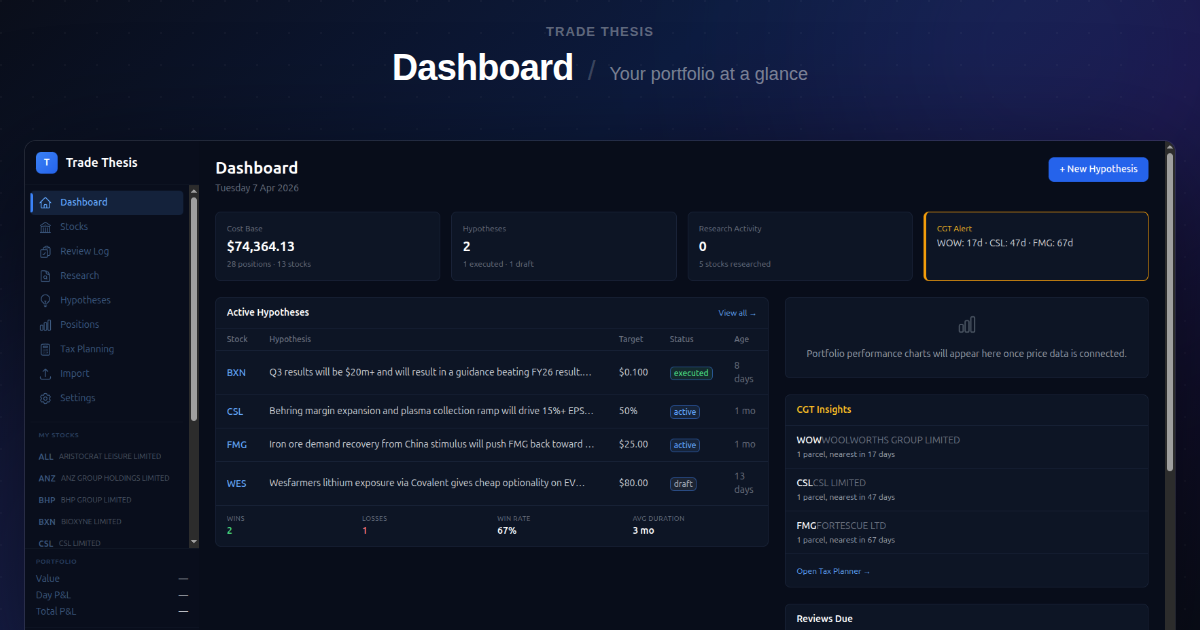The width and height of the screenshot is (1200, 630).
Task: Click the Review Log sidebar icon
Action: [x=45, y=251]
